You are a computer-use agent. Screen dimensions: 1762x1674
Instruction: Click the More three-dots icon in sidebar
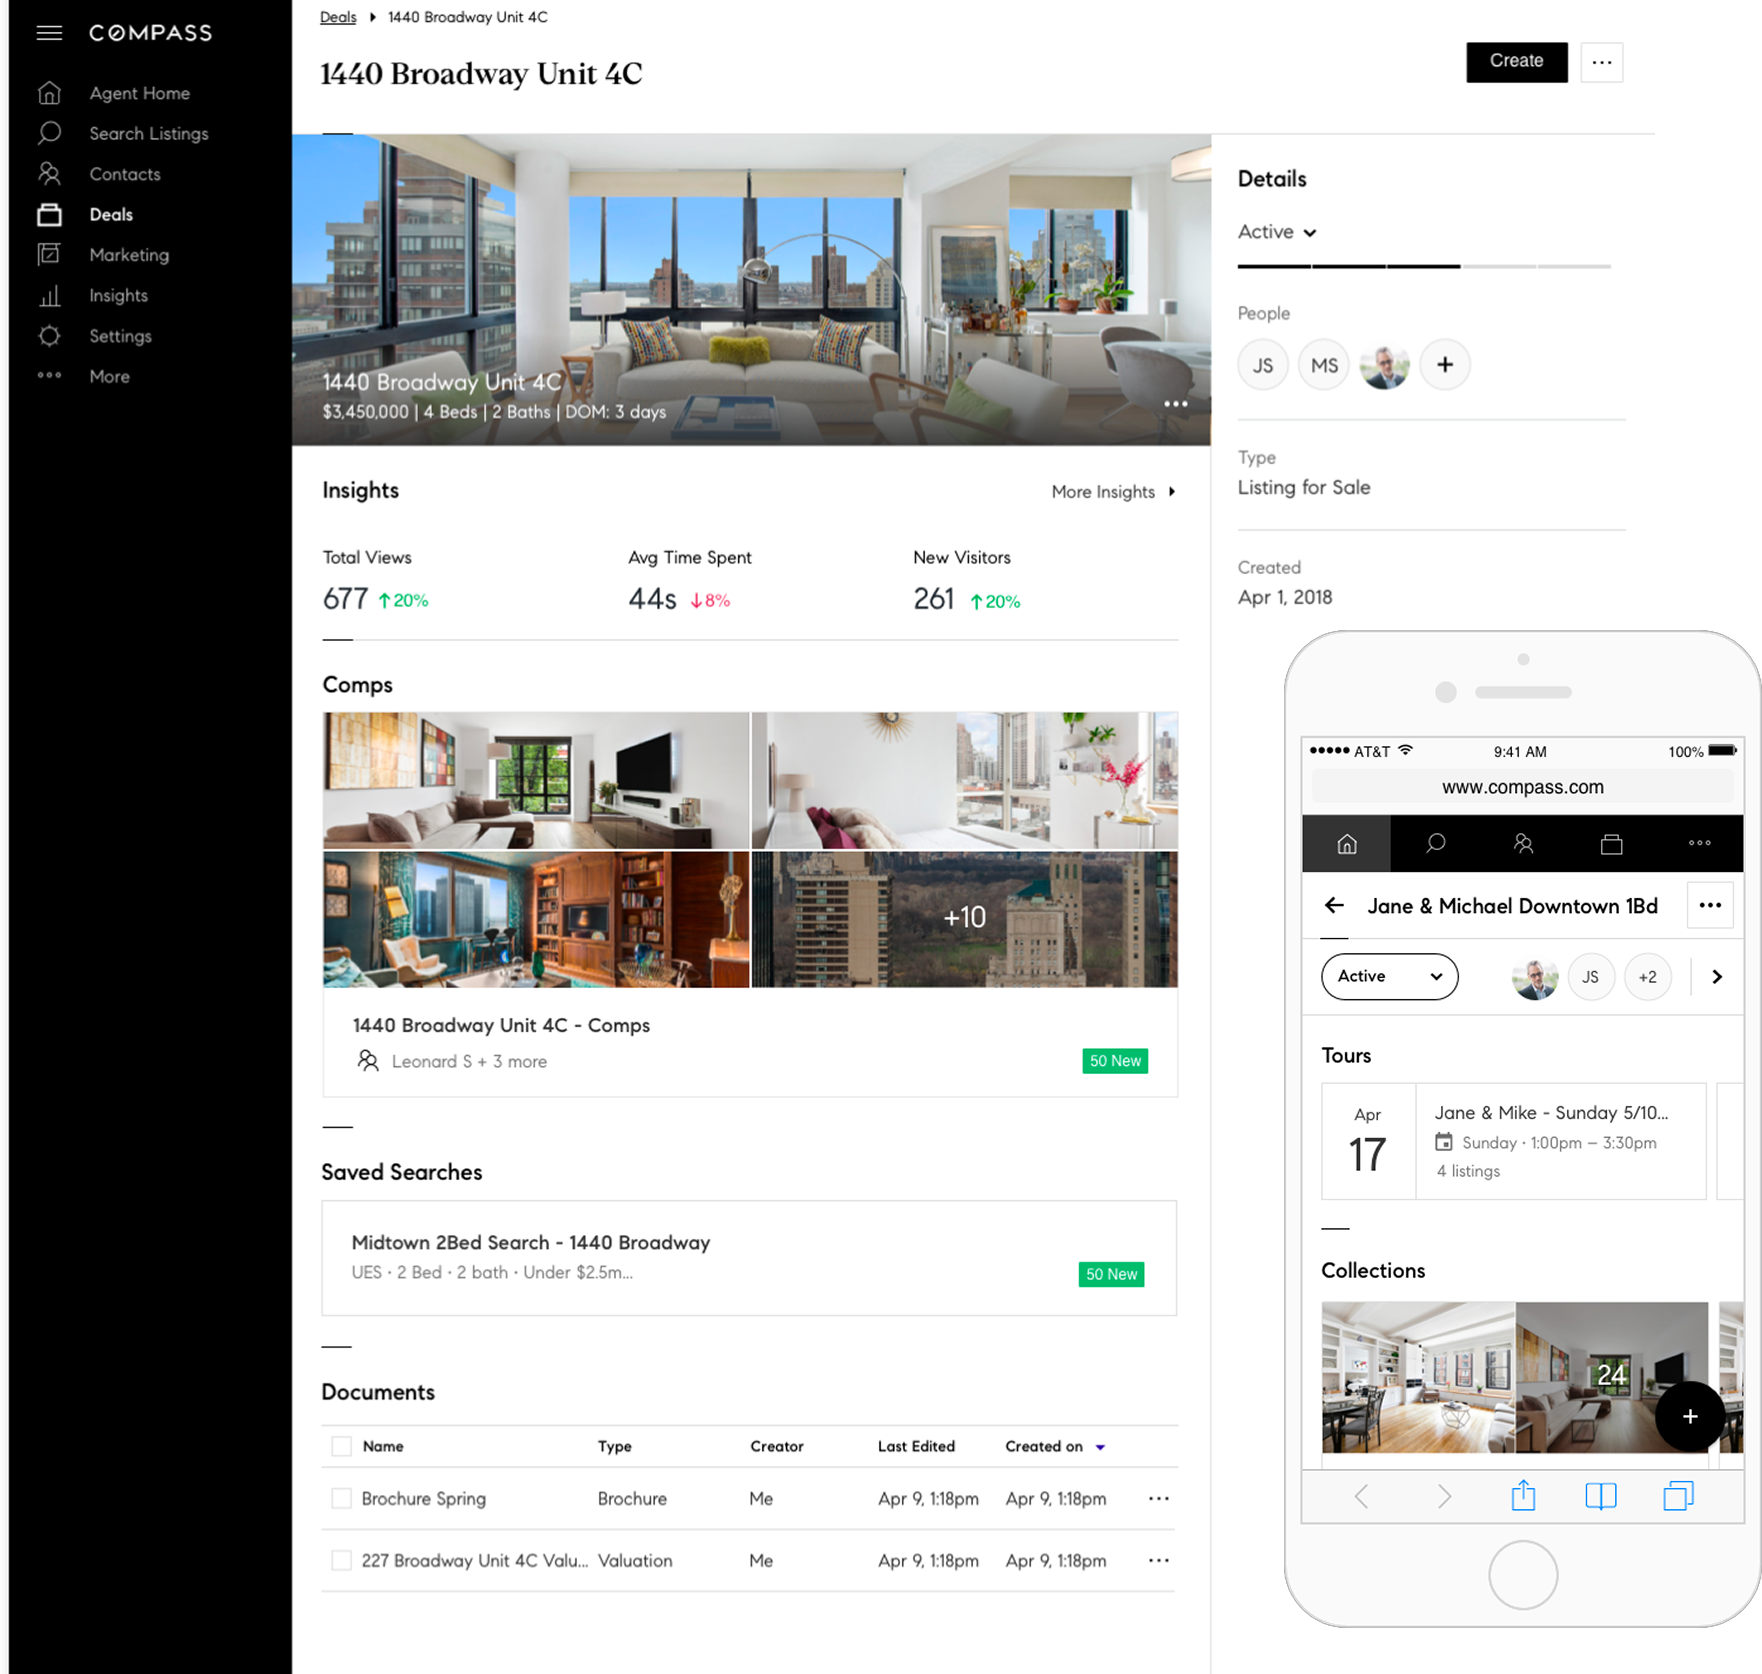[49, 376]
